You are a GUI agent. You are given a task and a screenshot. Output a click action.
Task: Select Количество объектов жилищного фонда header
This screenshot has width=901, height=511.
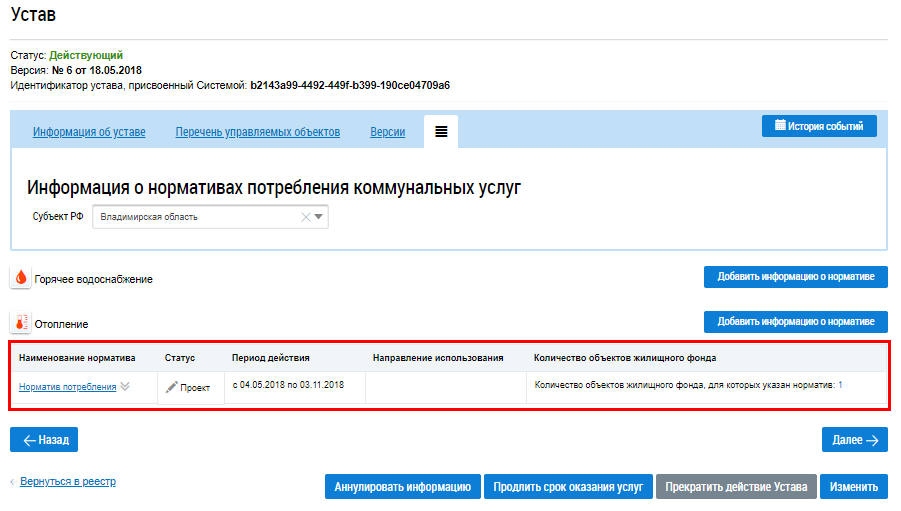pos(625,358)
